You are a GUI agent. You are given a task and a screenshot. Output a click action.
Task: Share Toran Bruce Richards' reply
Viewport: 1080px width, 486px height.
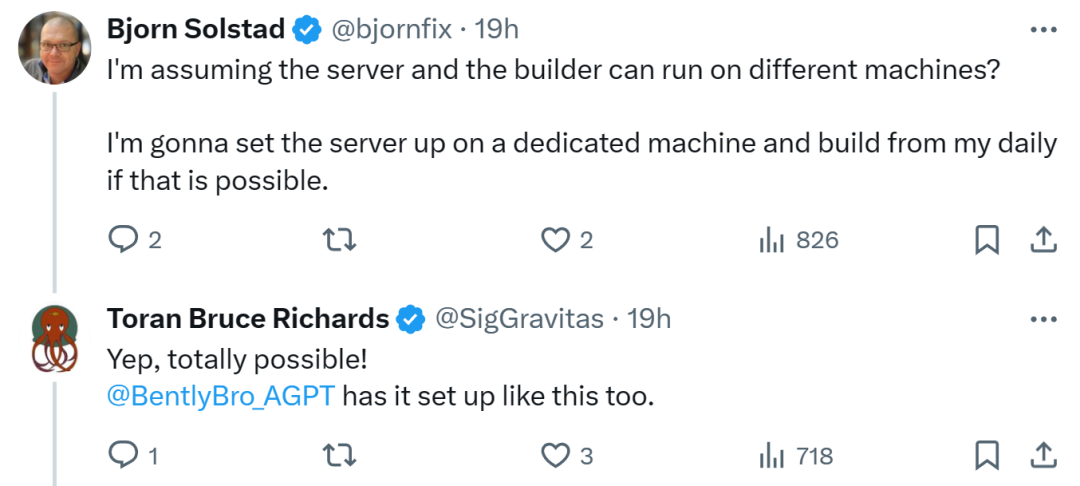pyautogui.click(x=1042, y=456)
